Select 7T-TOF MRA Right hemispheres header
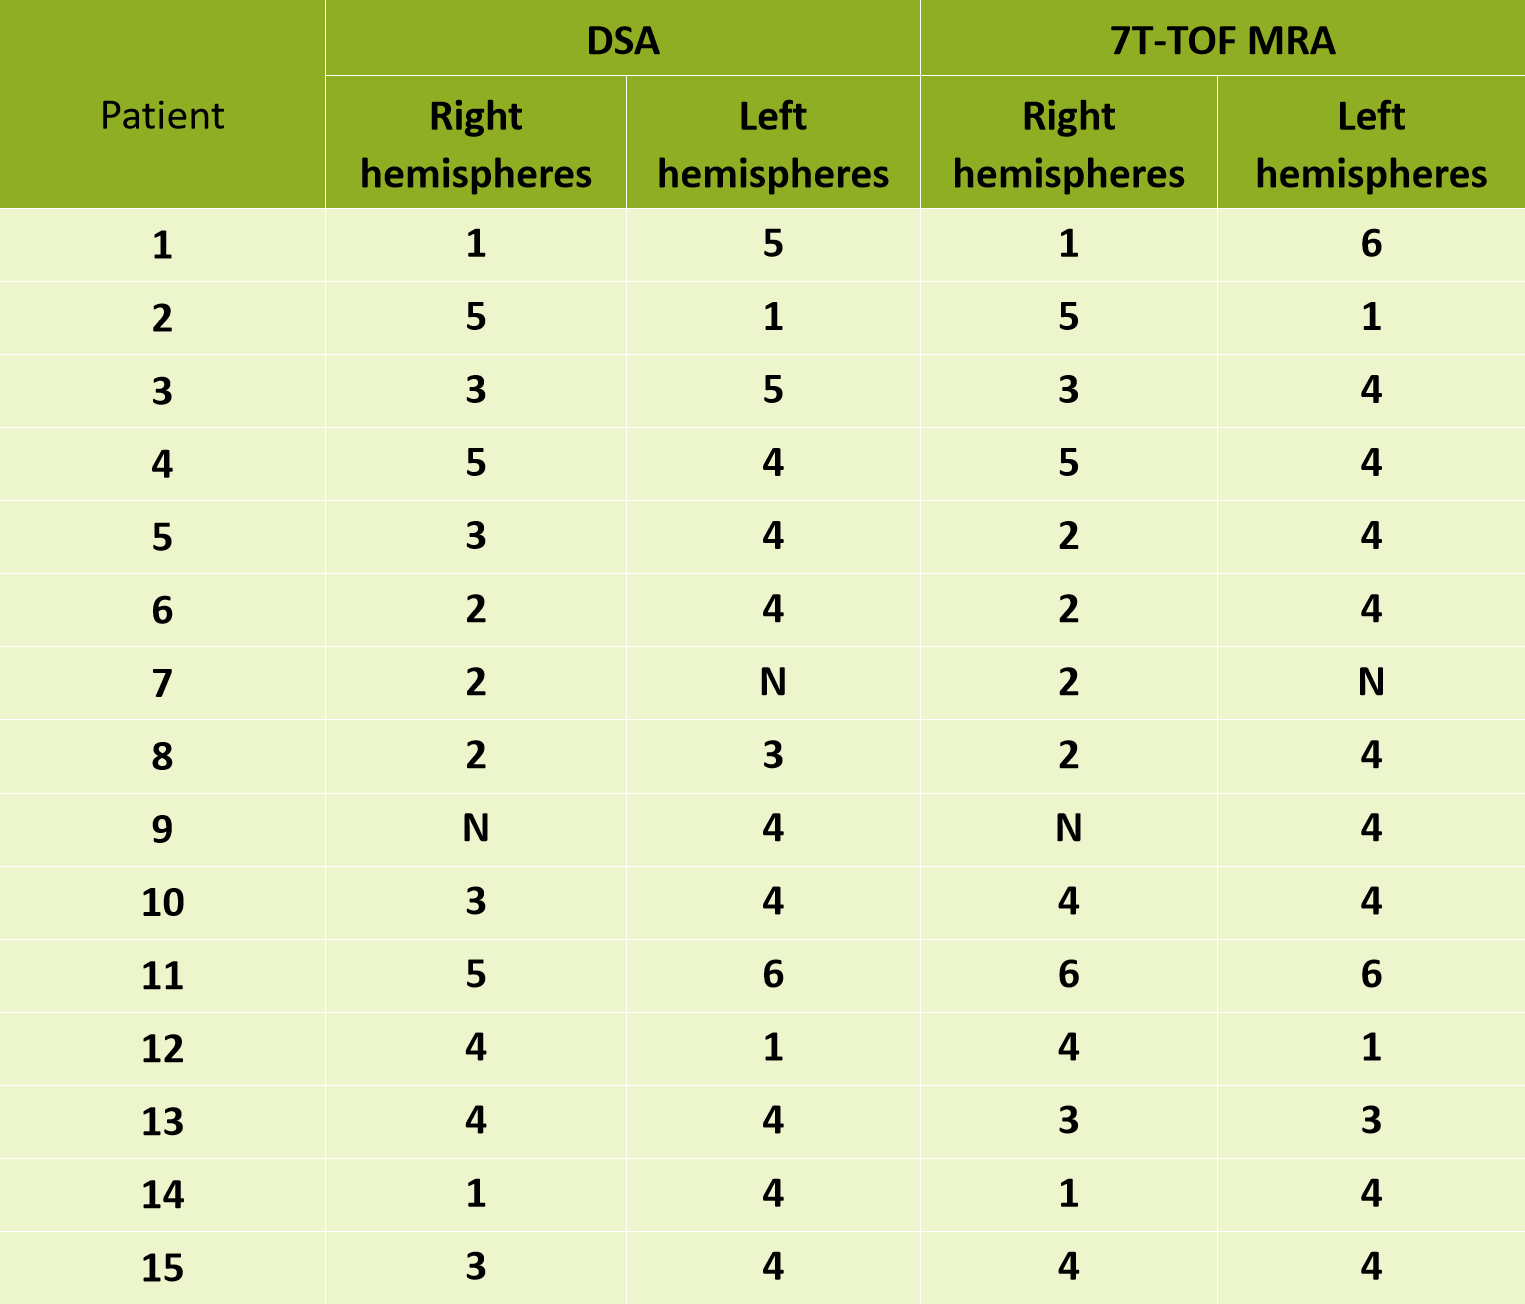 pyautogui.click(x=1068, y=145)
